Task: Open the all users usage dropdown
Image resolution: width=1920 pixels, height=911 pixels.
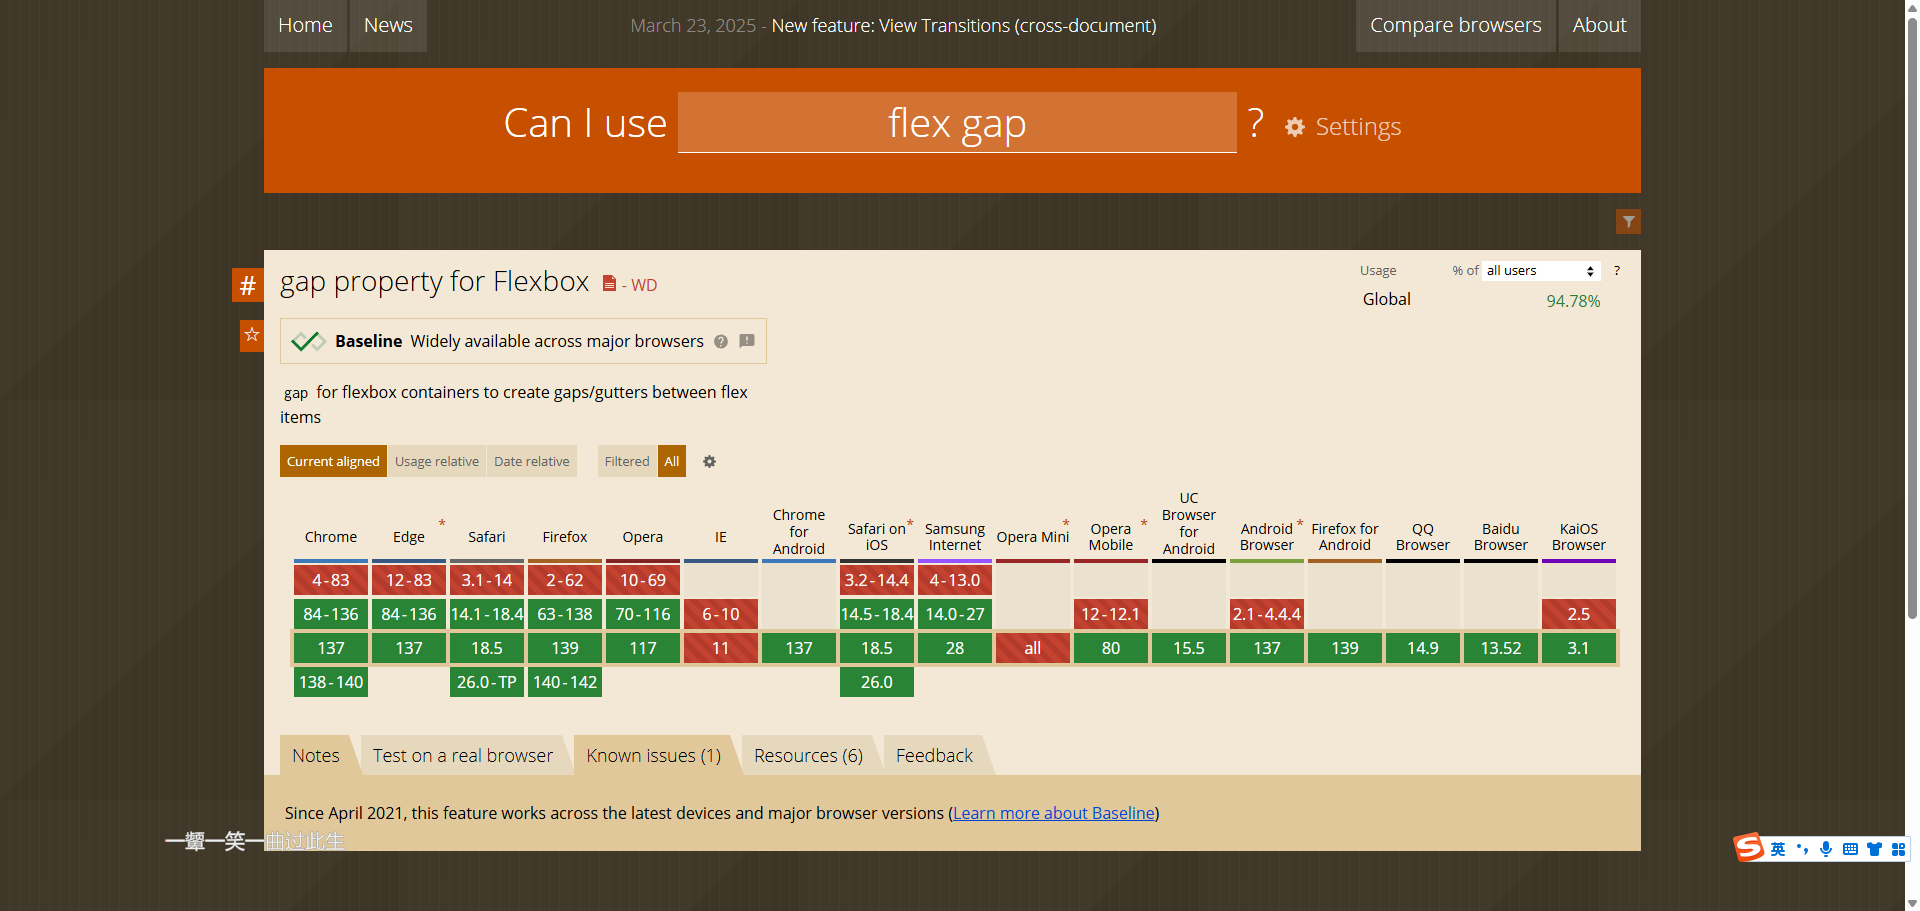Action: click(x=1540, y=271)
